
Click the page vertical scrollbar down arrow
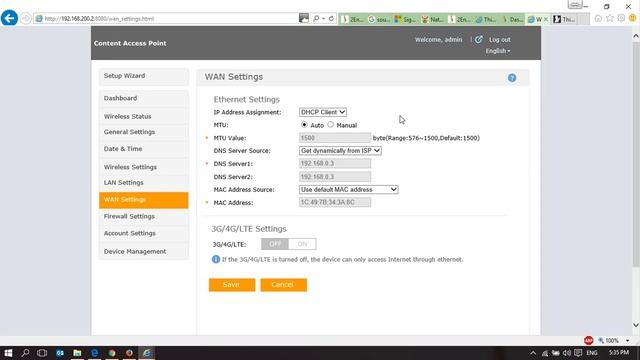click(x=636, y=325)
